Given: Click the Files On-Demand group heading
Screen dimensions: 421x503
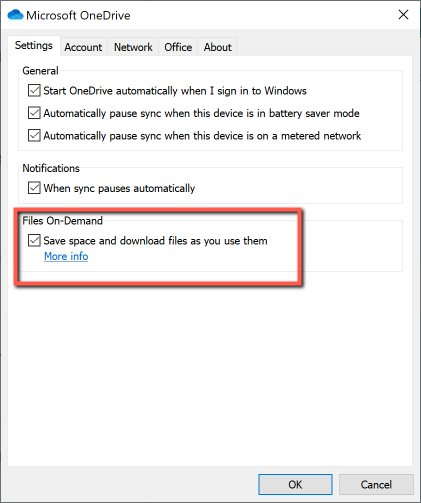Looking at the screenshot, I should (62, 221).
